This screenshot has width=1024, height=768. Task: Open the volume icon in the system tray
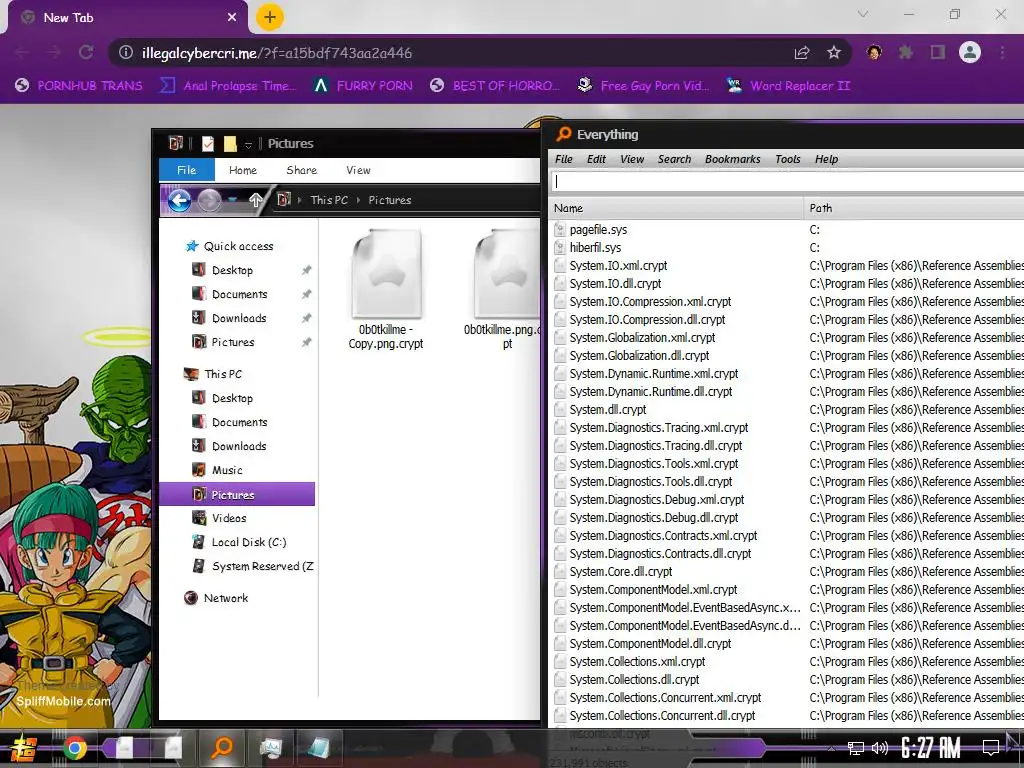coord(880,748)
